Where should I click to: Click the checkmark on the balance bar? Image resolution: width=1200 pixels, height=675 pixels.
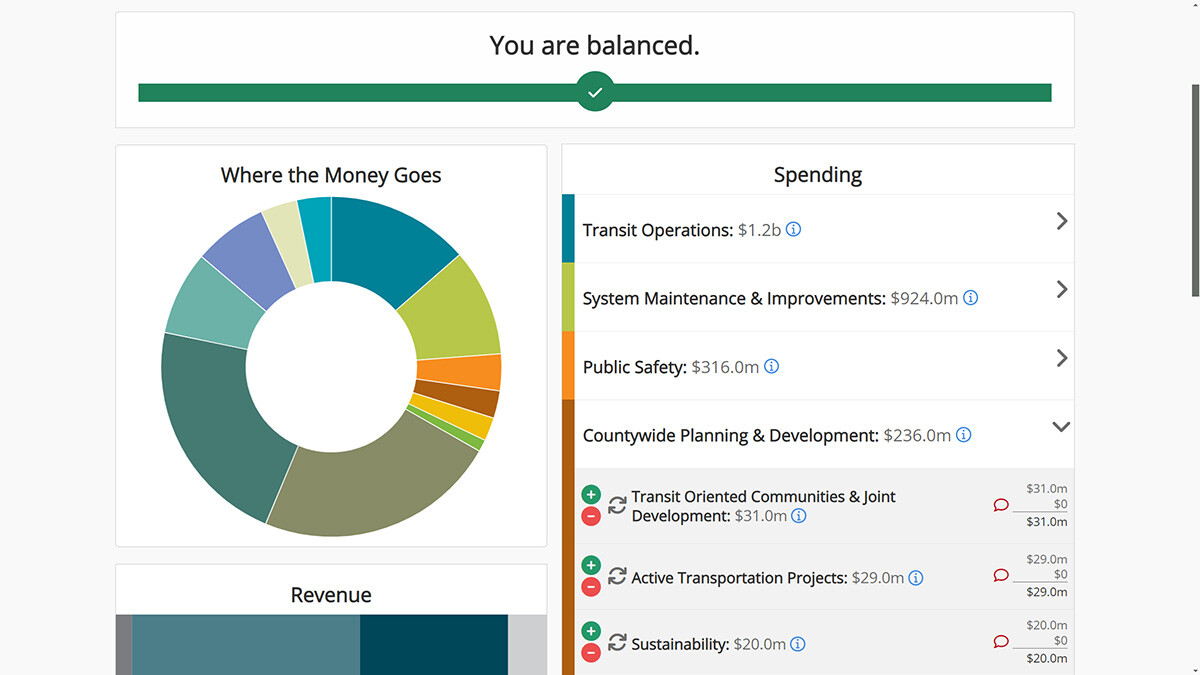click(595, 91)
